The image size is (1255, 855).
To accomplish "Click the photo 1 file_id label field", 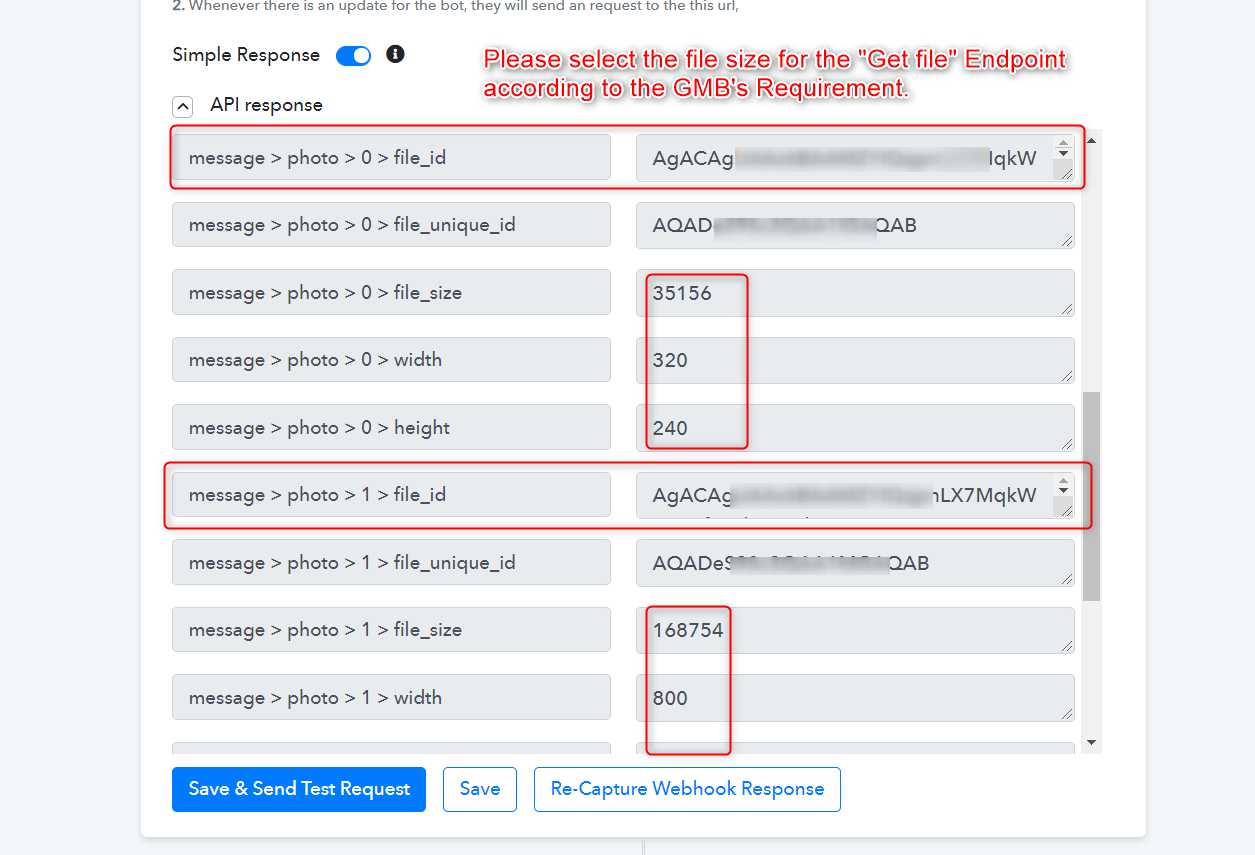I will point(391,495).
